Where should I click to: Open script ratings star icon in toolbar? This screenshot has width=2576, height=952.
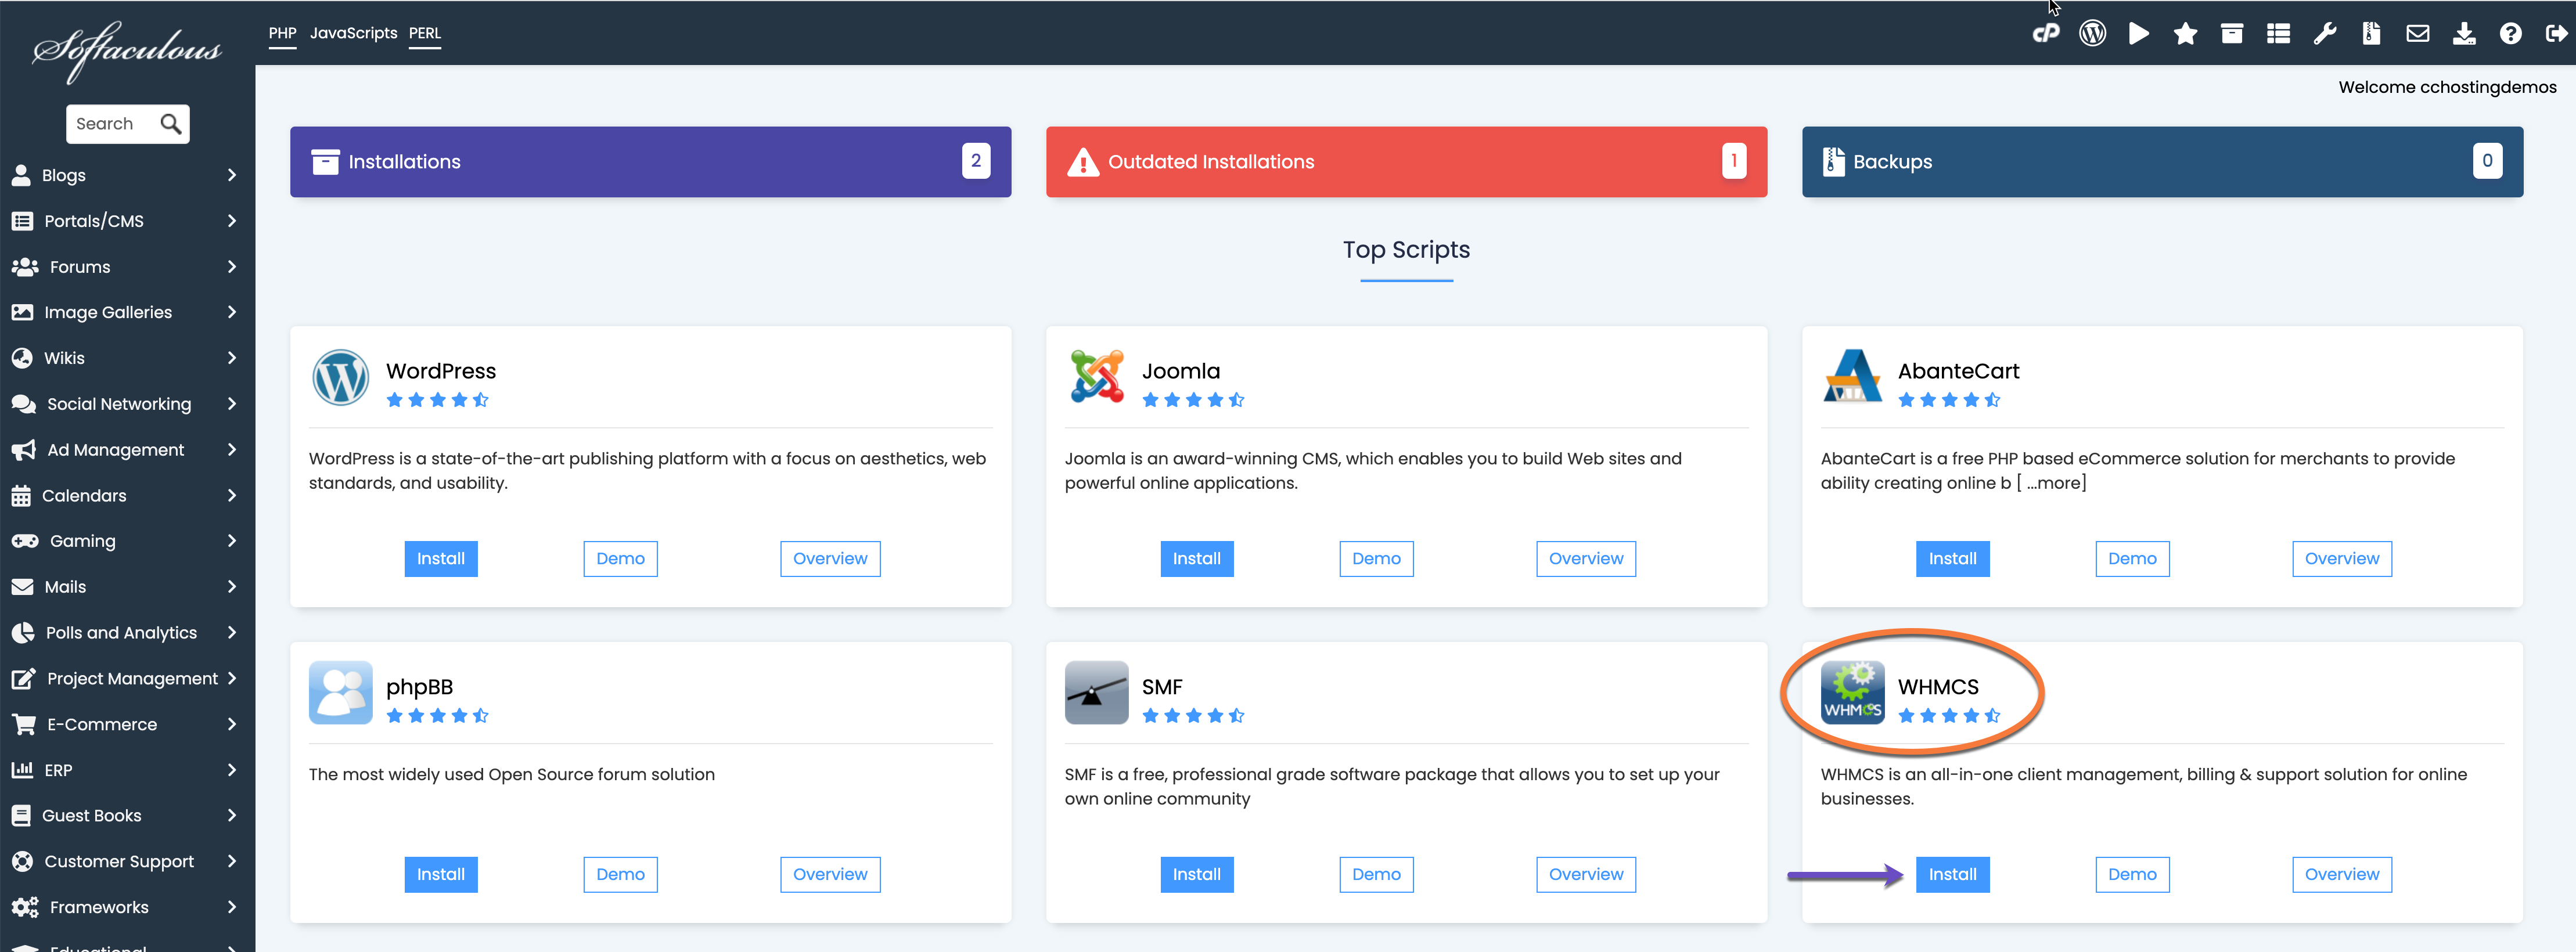2185,34
